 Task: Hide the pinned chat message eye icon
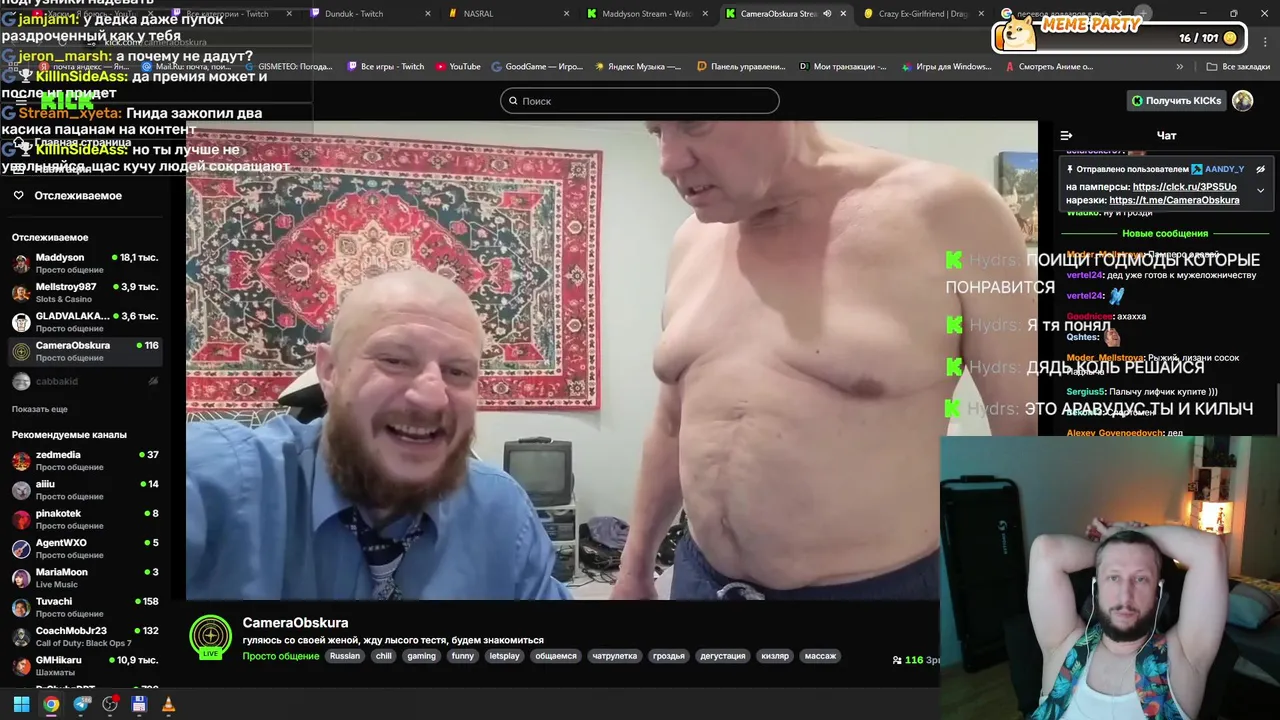tap(1260, 169)
